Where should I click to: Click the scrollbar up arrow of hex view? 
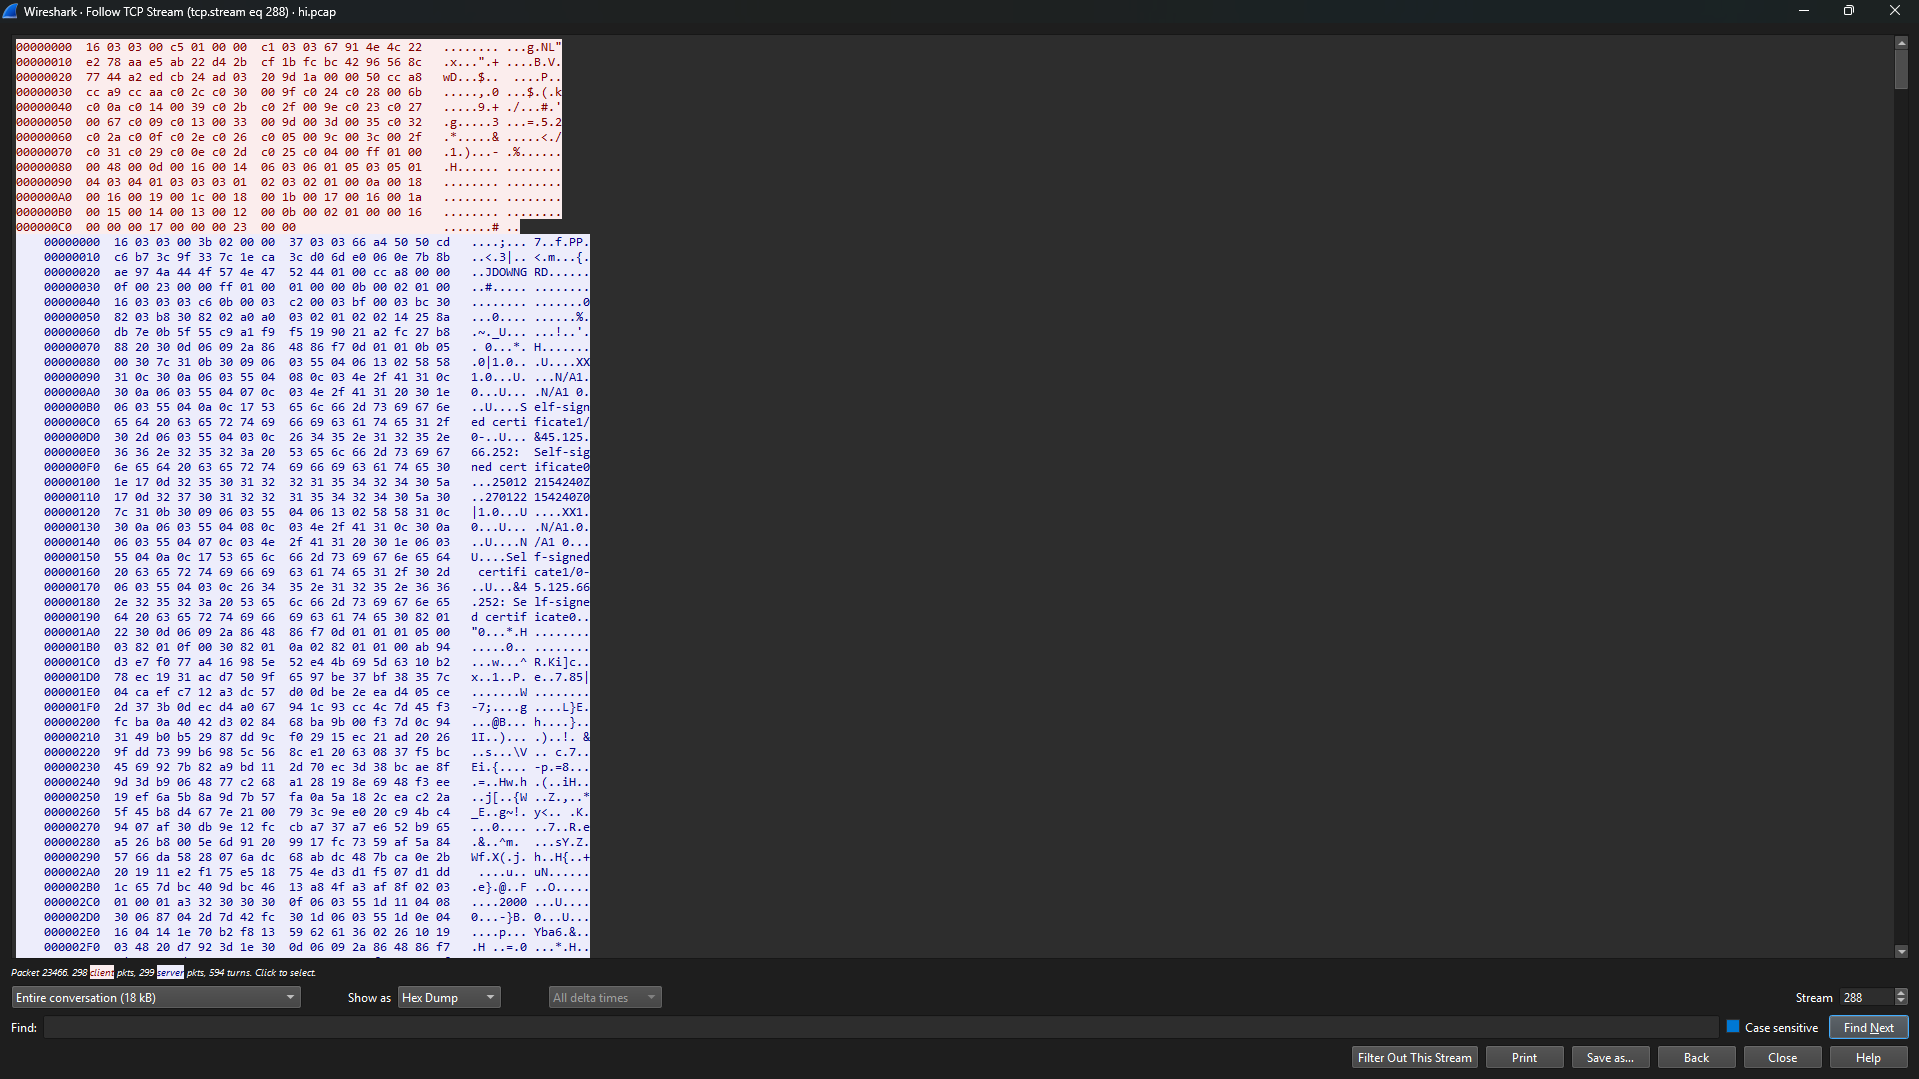1901,43
